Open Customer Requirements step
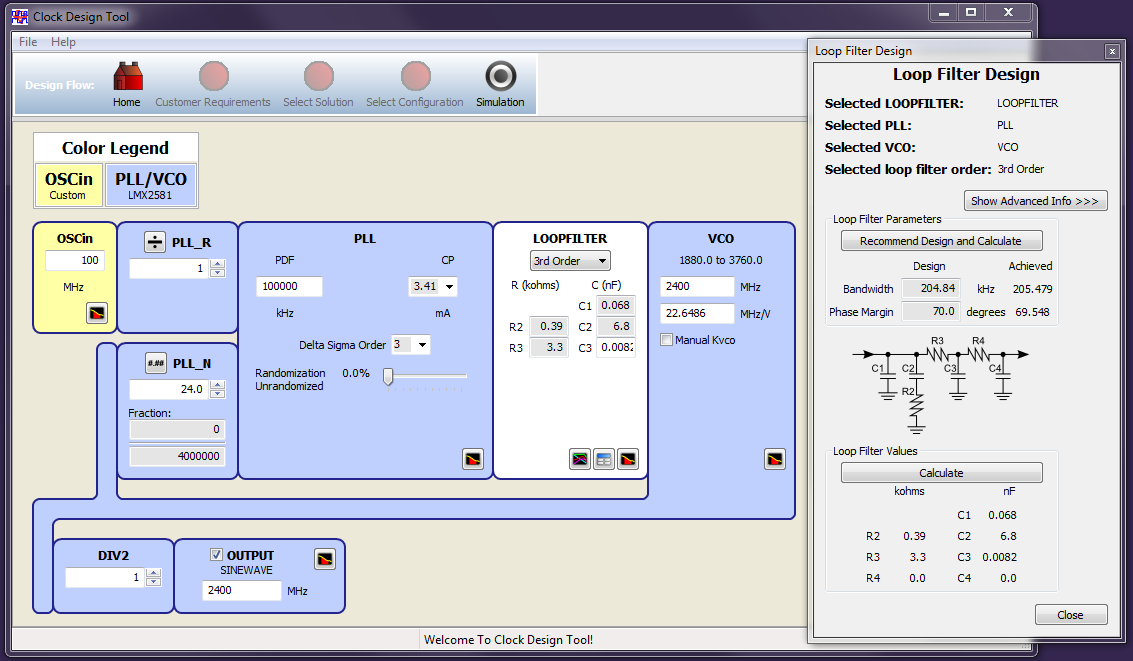 212,85
